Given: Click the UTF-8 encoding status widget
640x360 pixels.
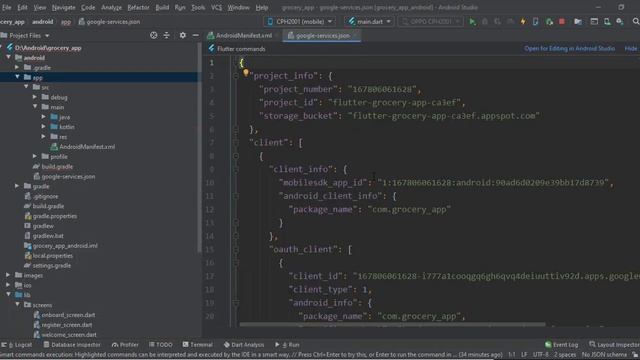Looking at the screenshot, I should coord(541,355).
